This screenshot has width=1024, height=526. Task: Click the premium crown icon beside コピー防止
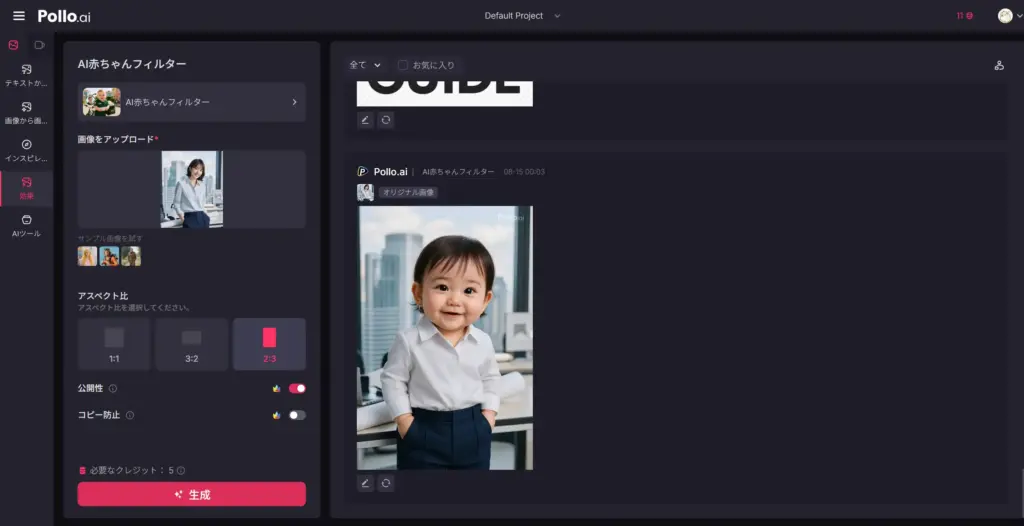(276, 415)
